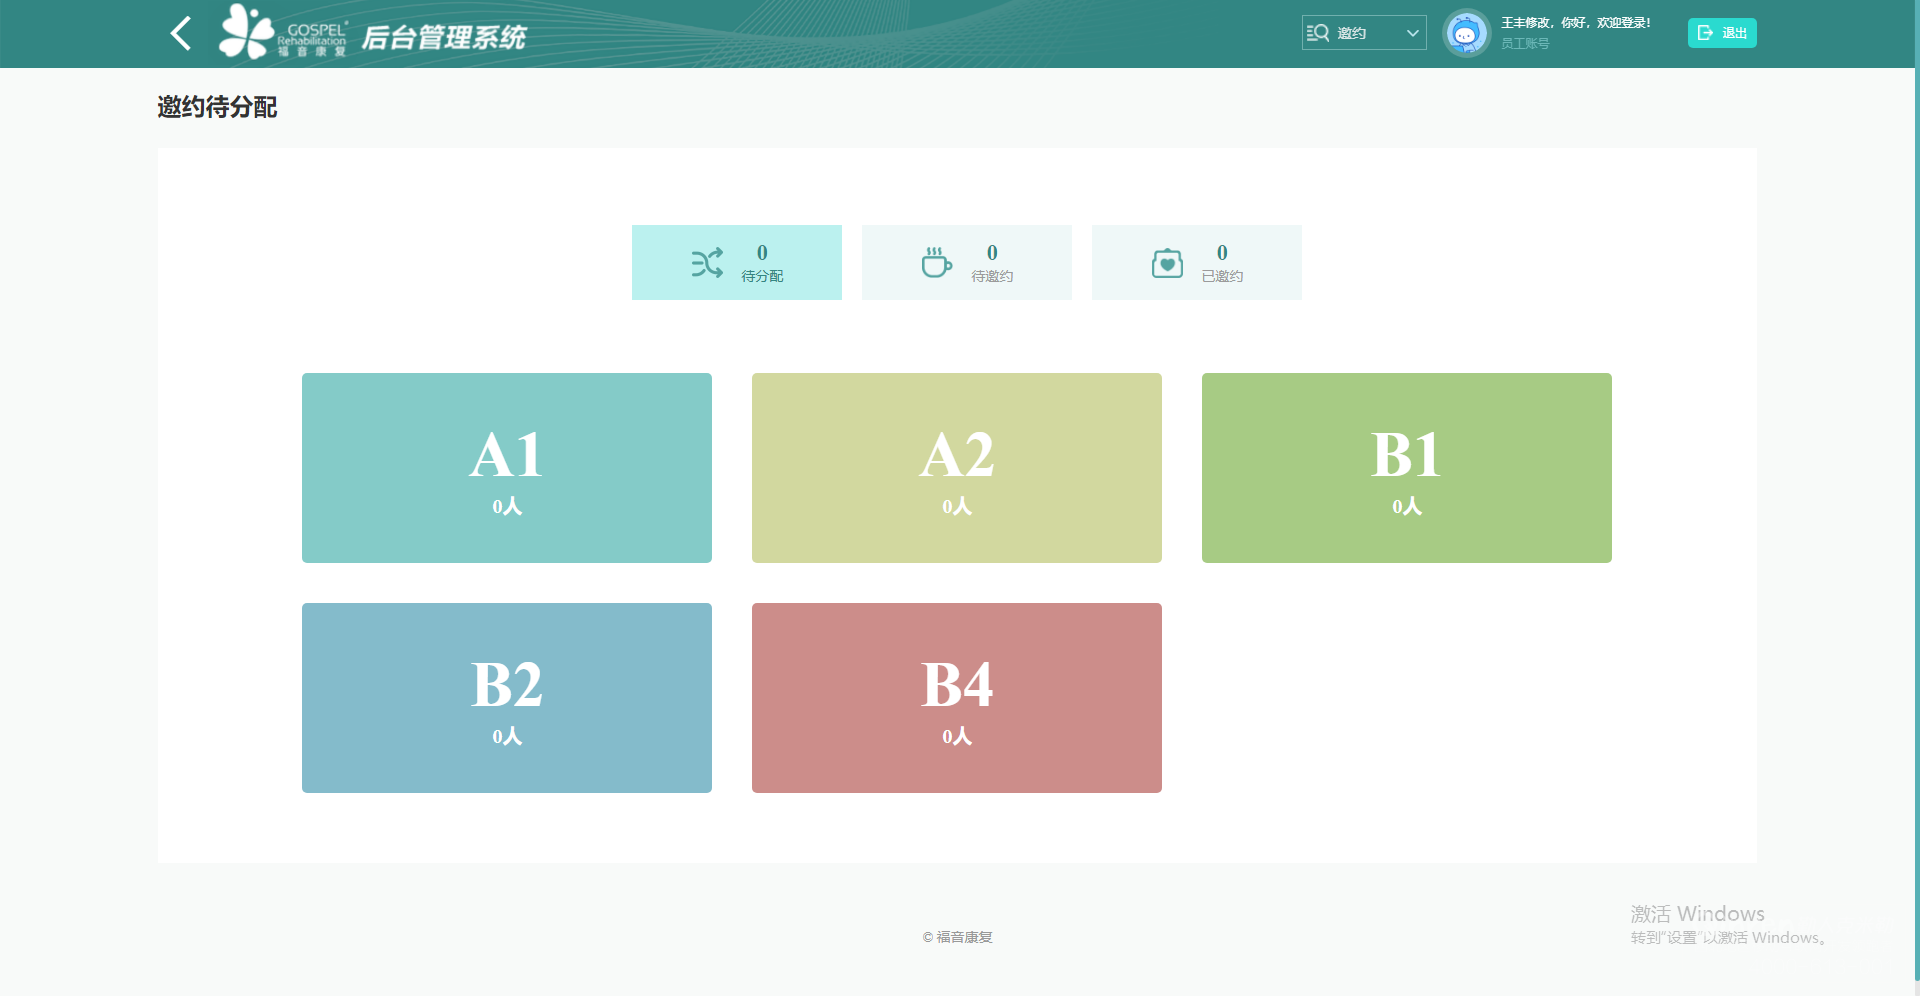The image size is (1920, 996).
Task: Click the logout arrow icon
Action: 1705,33
